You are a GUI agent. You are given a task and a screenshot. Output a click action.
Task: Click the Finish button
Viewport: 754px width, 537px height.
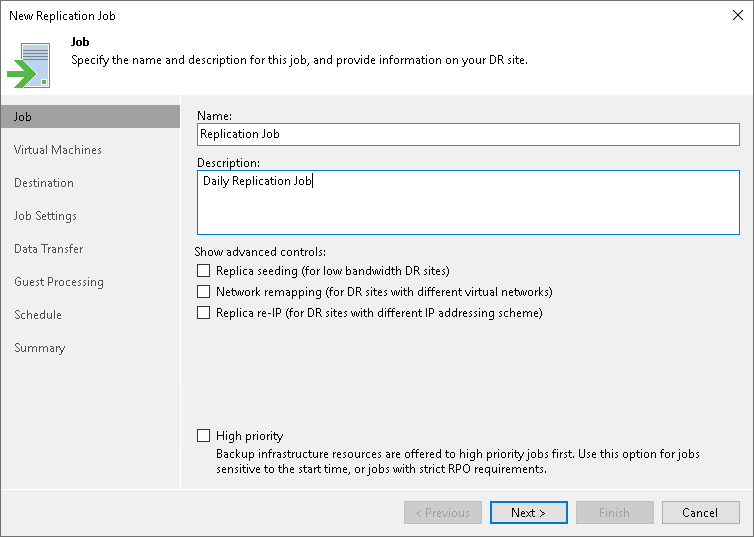pyautogui.click(x=614, y=513)
